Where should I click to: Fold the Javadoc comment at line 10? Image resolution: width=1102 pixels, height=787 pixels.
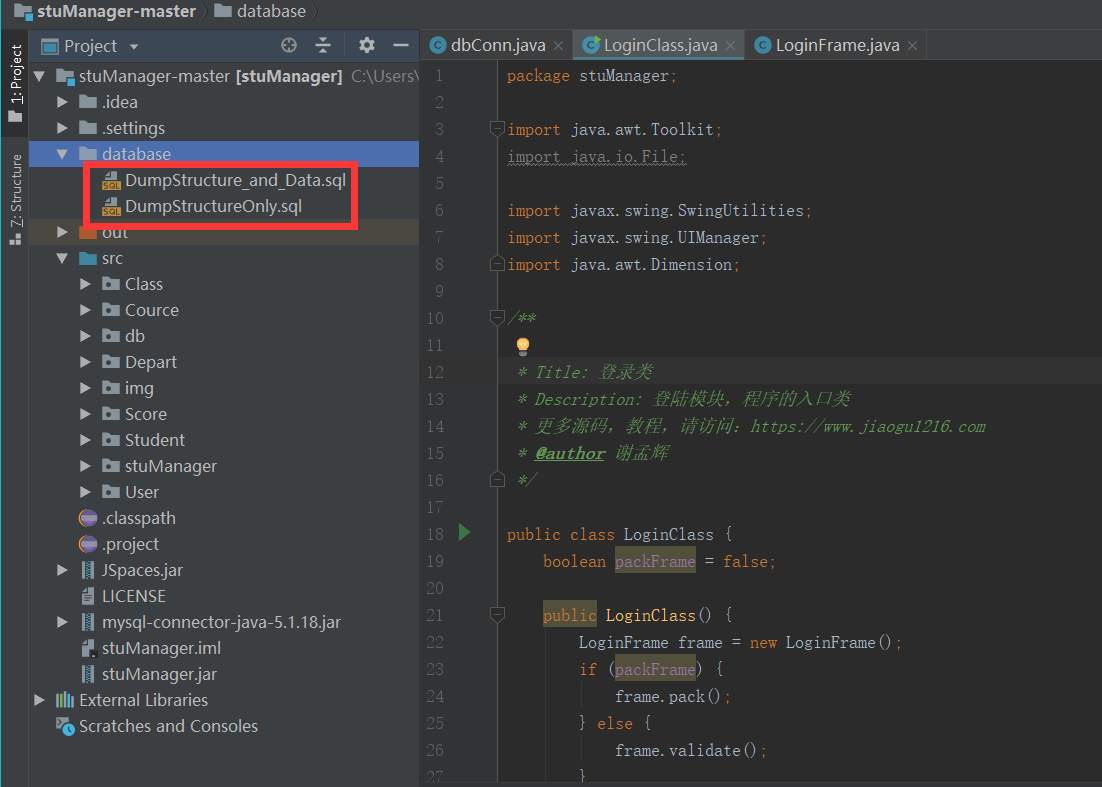point(497,318)
